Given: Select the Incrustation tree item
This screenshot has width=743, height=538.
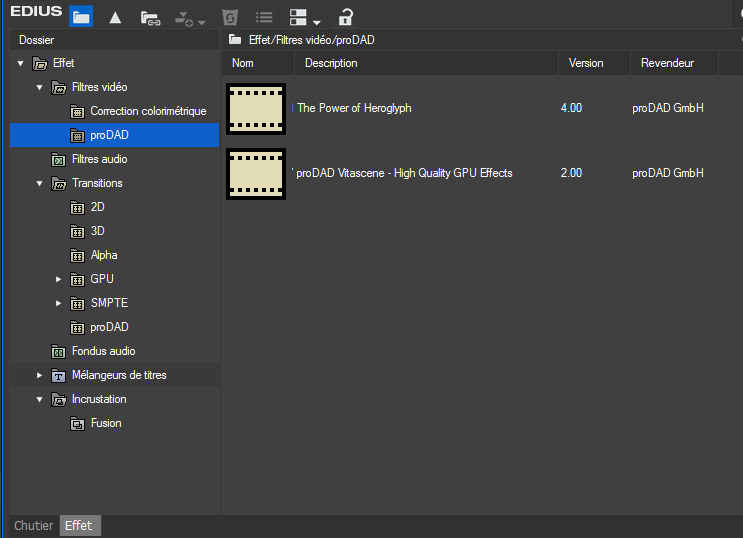Looking at the screenshot, I should pyautogui.click(x=99, y=399).
